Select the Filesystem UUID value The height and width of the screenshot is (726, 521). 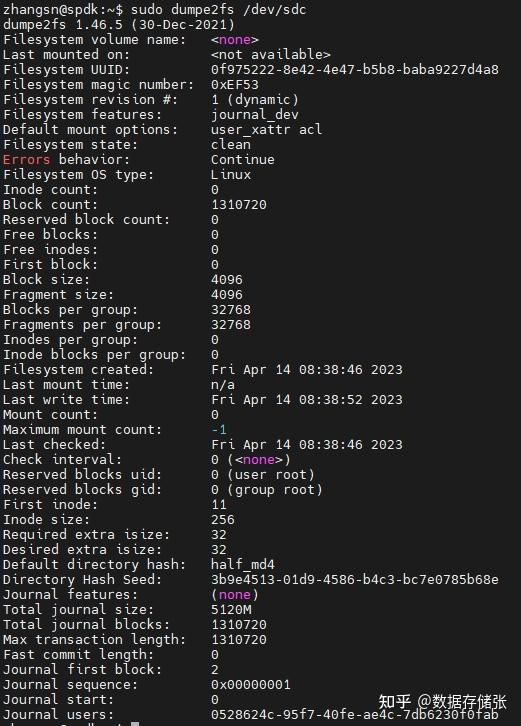click(355, 69)
